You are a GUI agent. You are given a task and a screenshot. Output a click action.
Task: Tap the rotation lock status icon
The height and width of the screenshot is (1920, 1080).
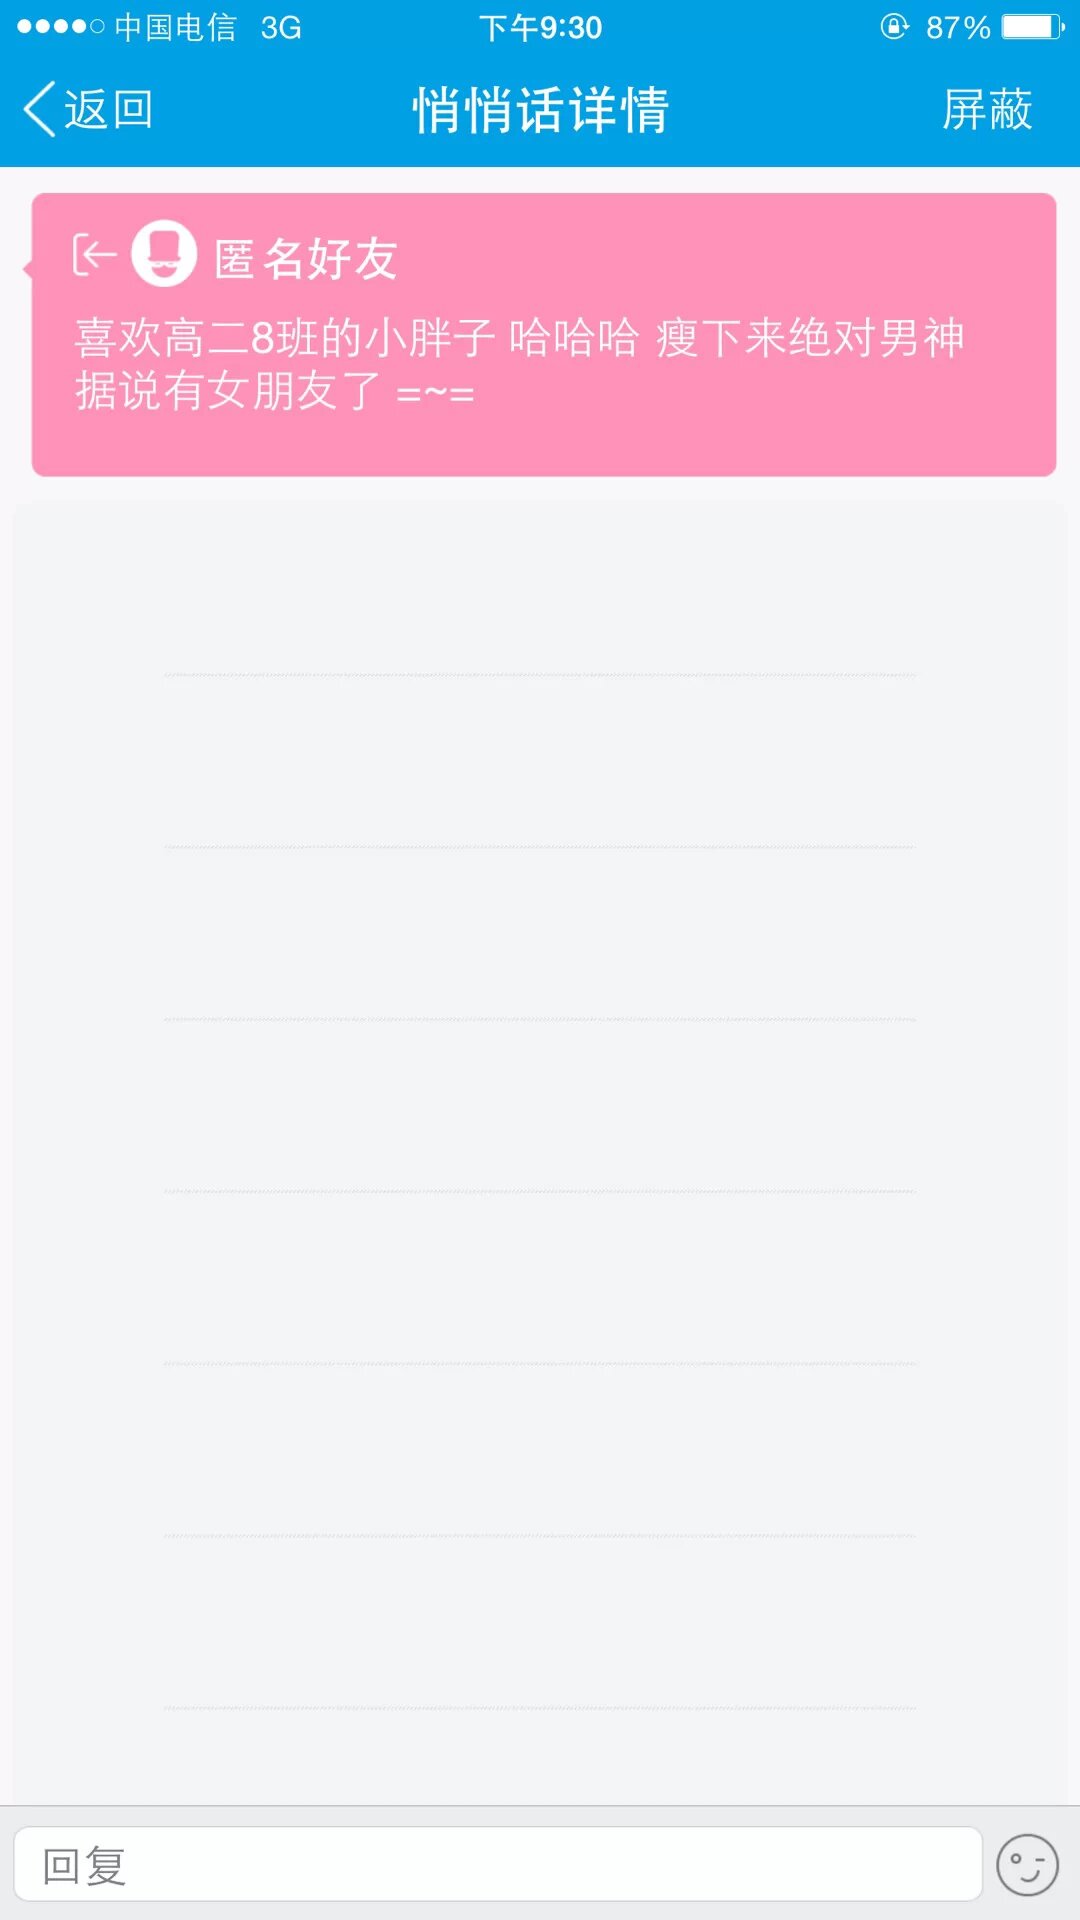pyautogui.click(x=894, y=27)
